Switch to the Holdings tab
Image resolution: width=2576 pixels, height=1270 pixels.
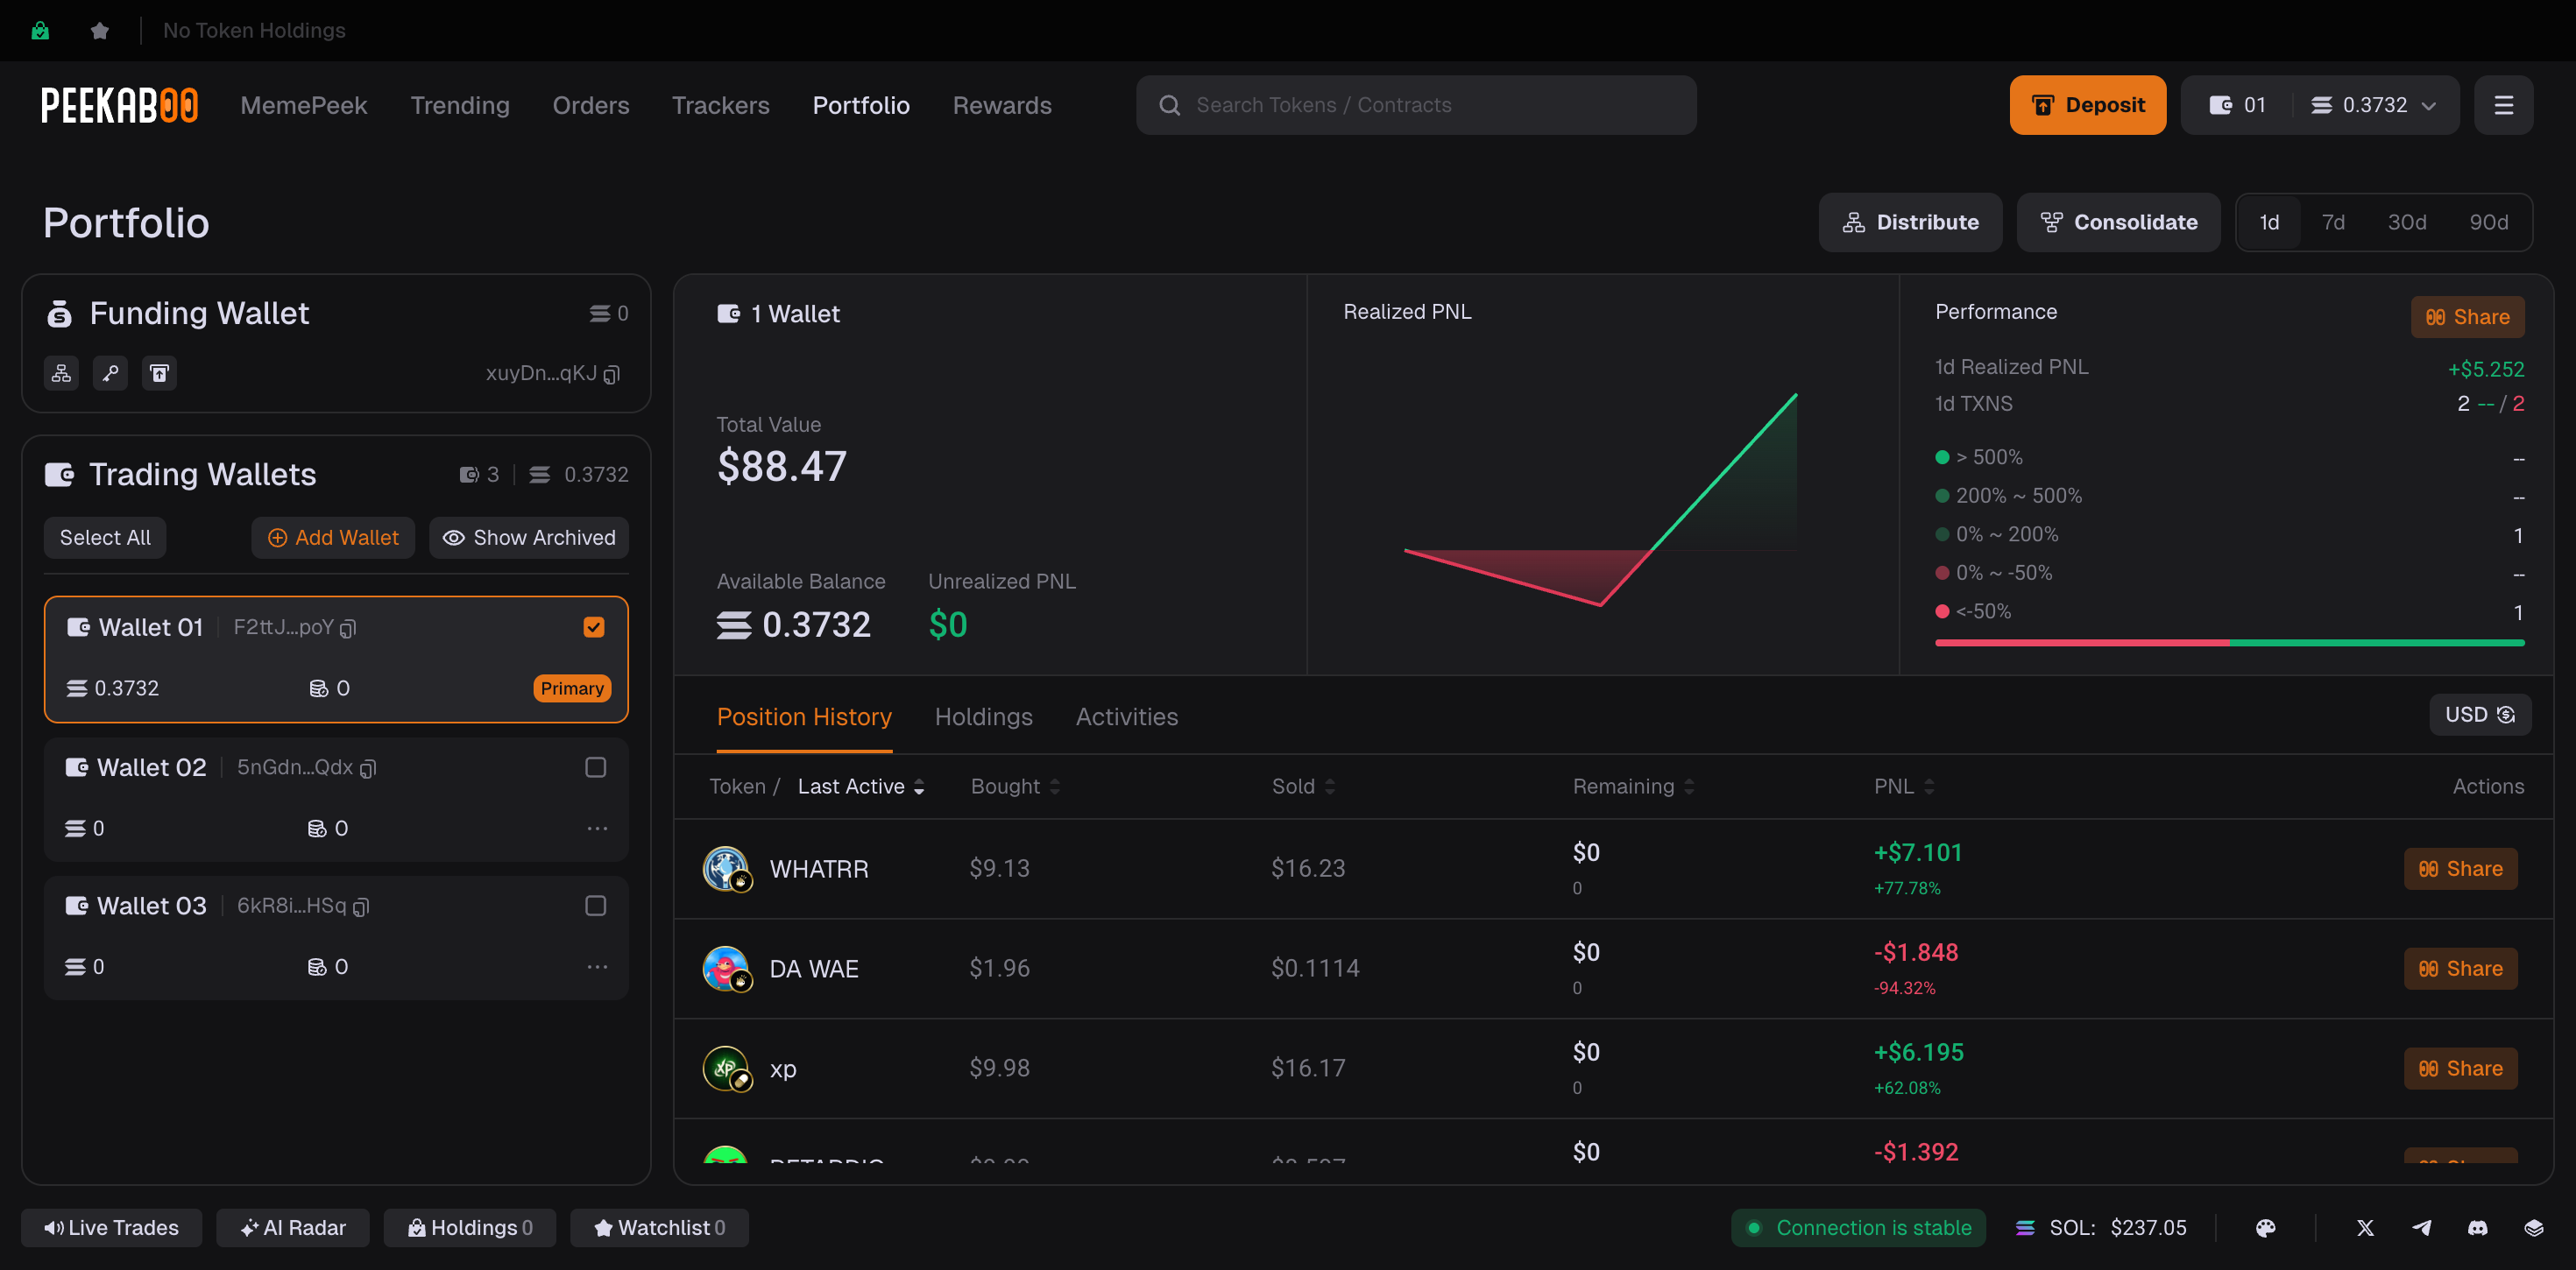point(983,716)
